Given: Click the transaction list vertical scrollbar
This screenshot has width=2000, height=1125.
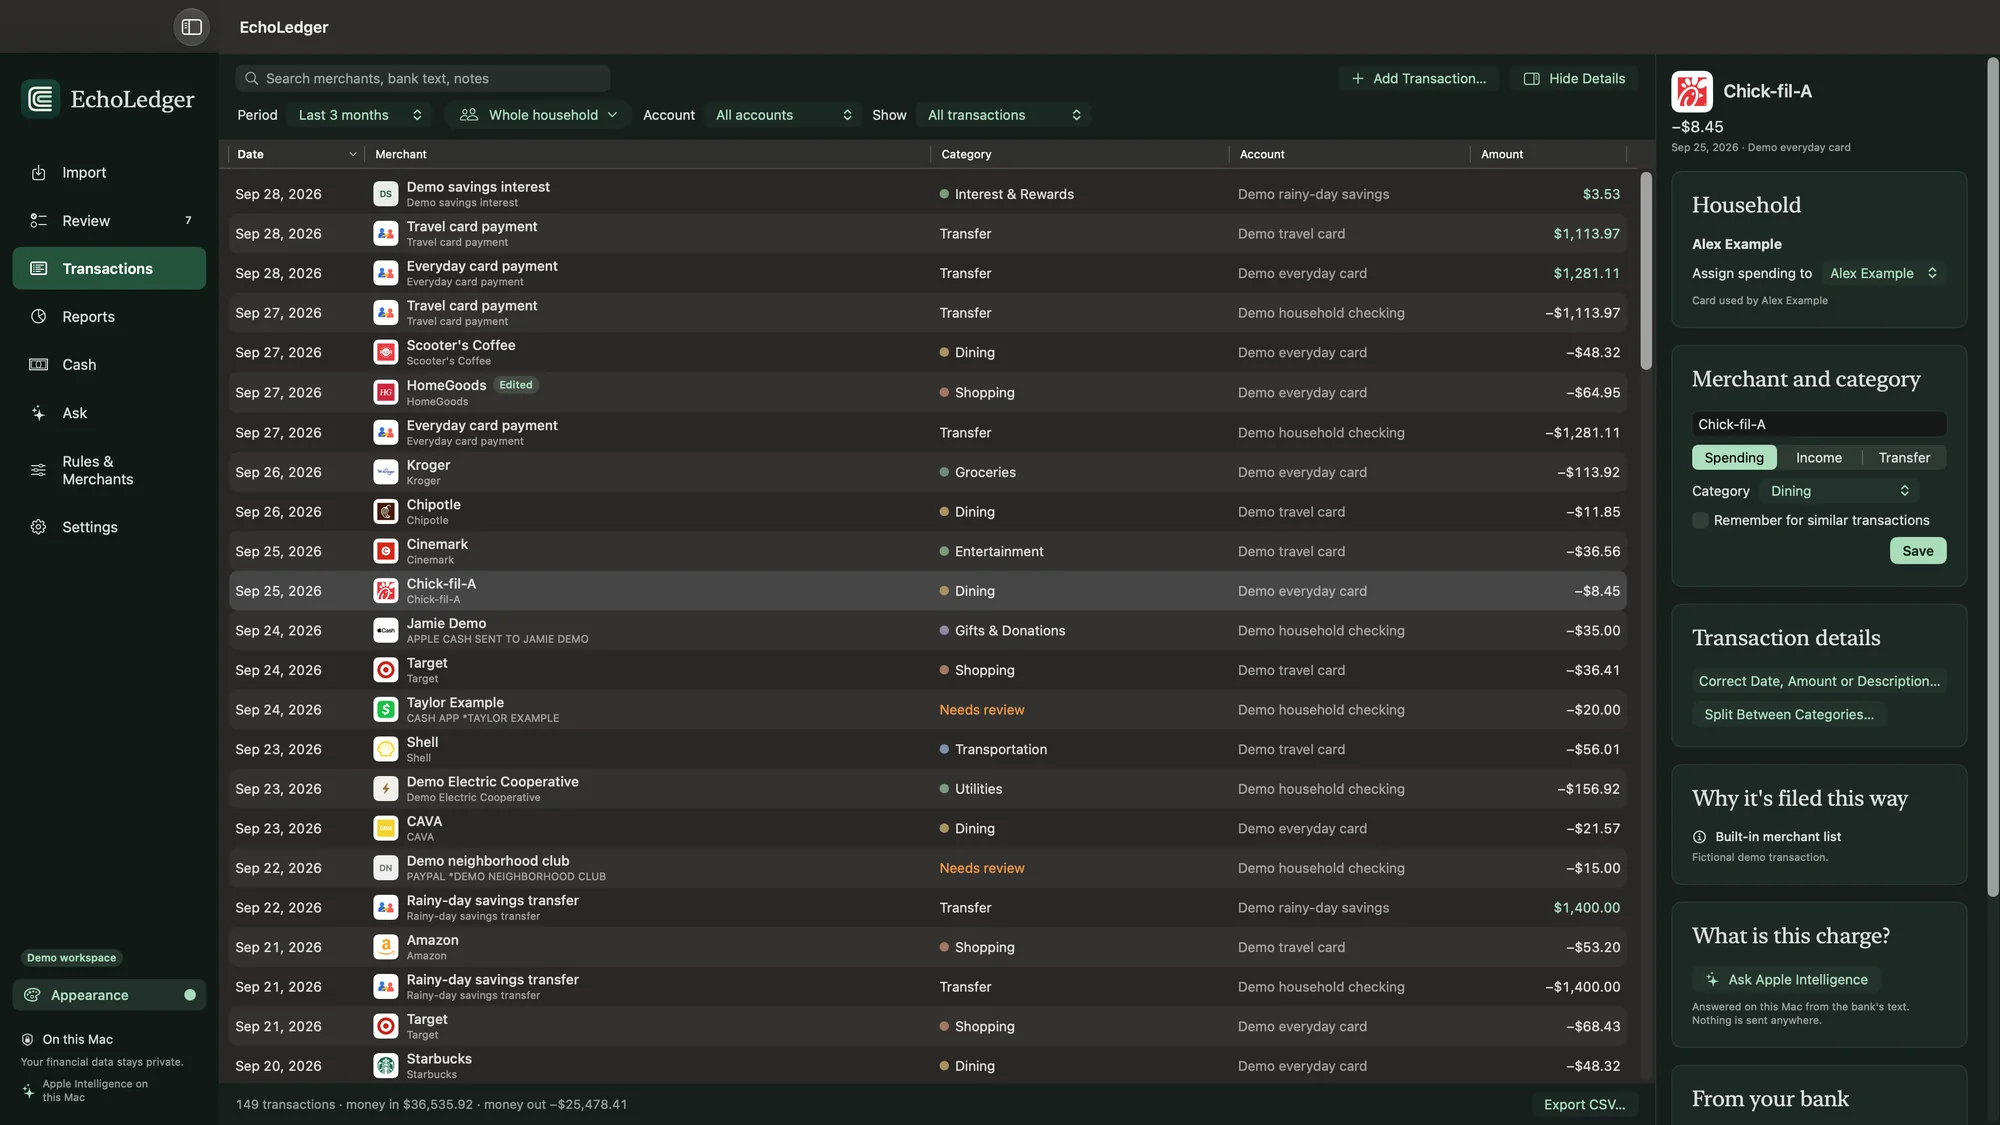Looking at the screenshot, I should [x=1646, y=270].
